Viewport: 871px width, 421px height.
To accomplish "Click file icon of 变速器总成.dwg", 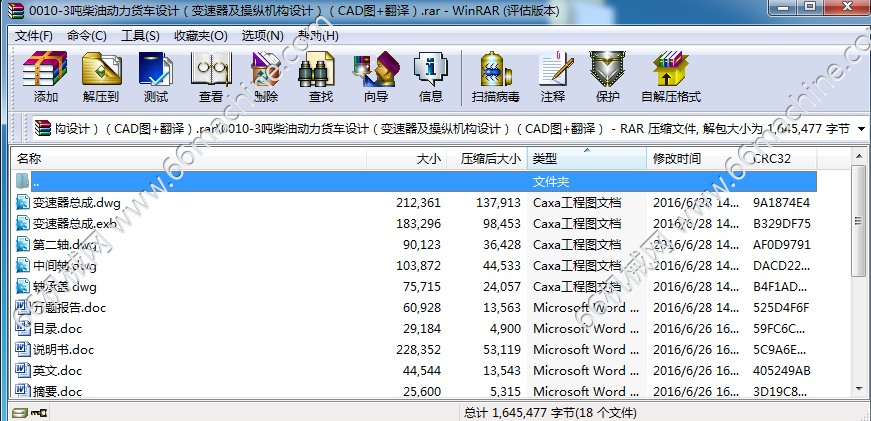I will click(x=22, y=202).
